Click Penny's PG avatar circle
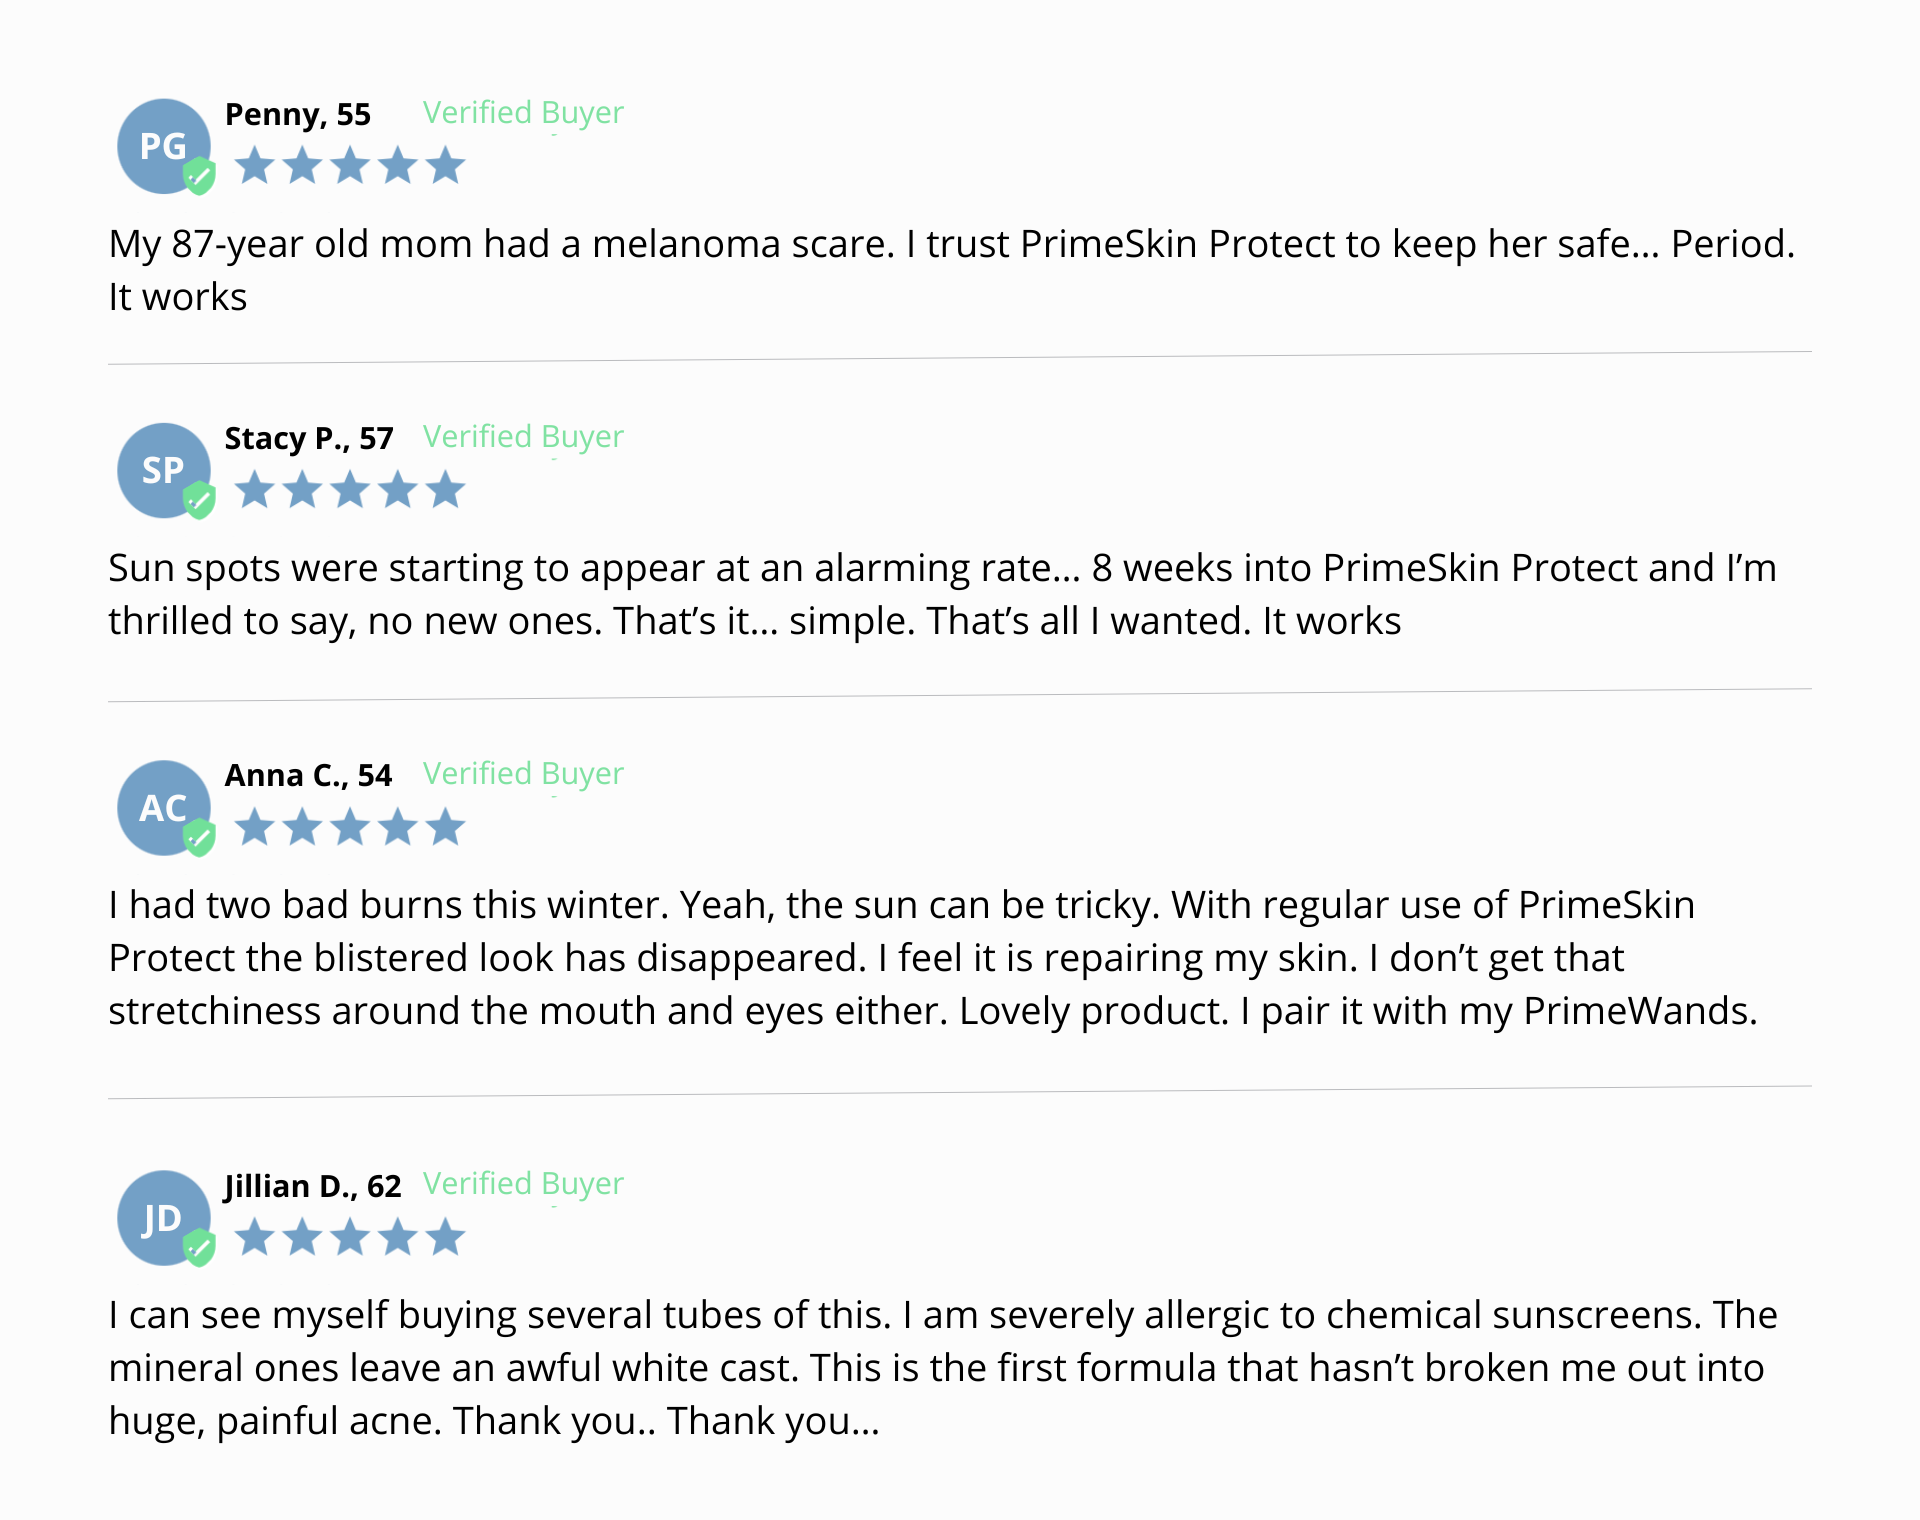 pos(161,145)
